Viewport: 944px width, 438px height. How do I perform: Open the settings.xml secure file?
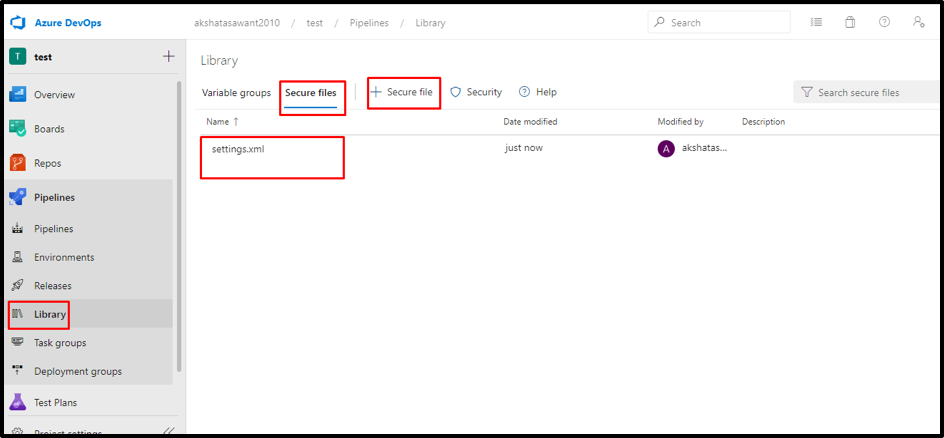238,149
